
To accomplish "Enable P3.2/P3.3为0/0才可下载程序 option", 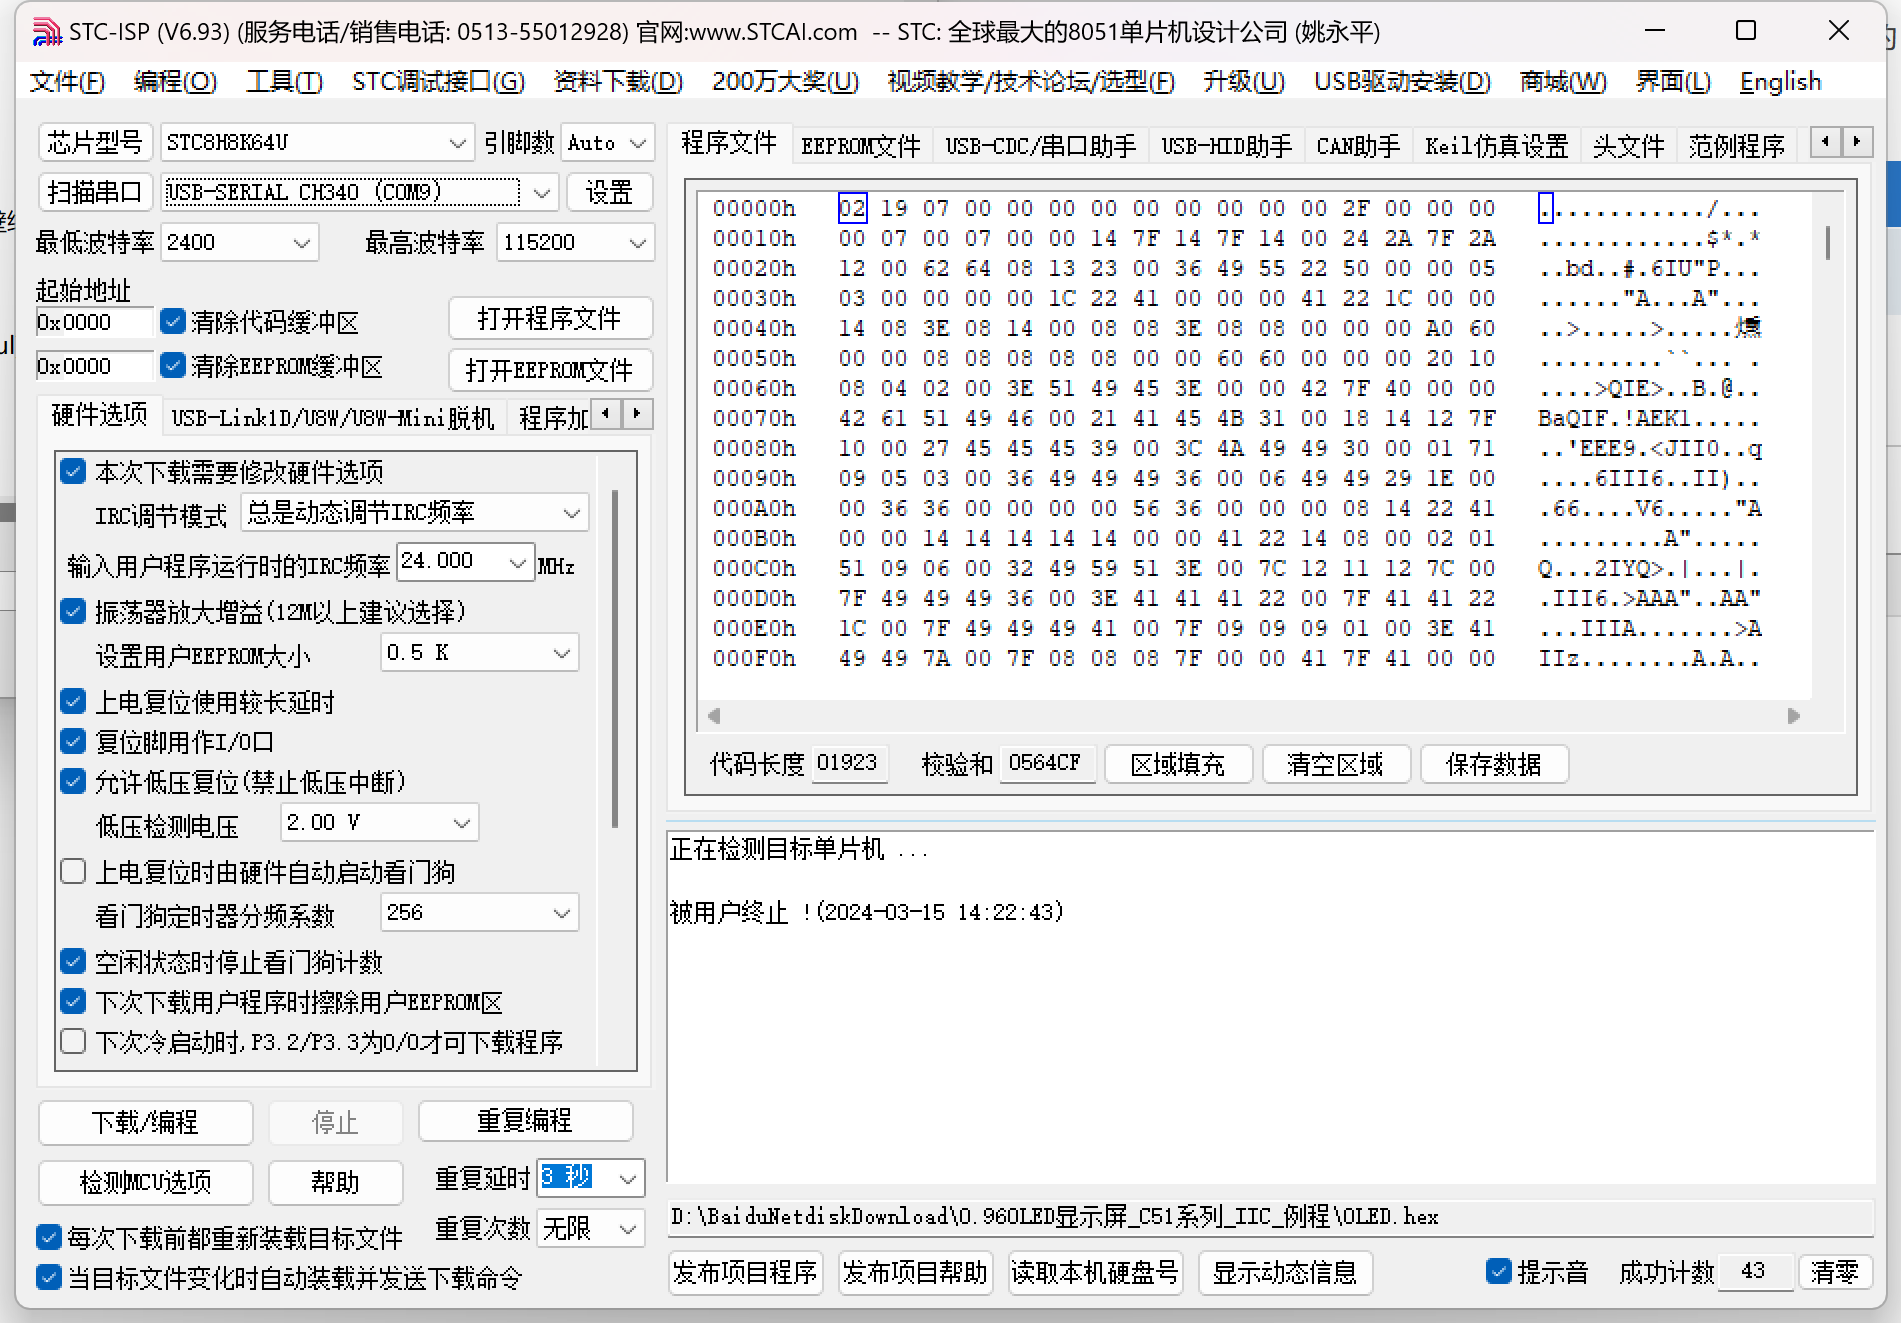I will [x=73, y=1041].
